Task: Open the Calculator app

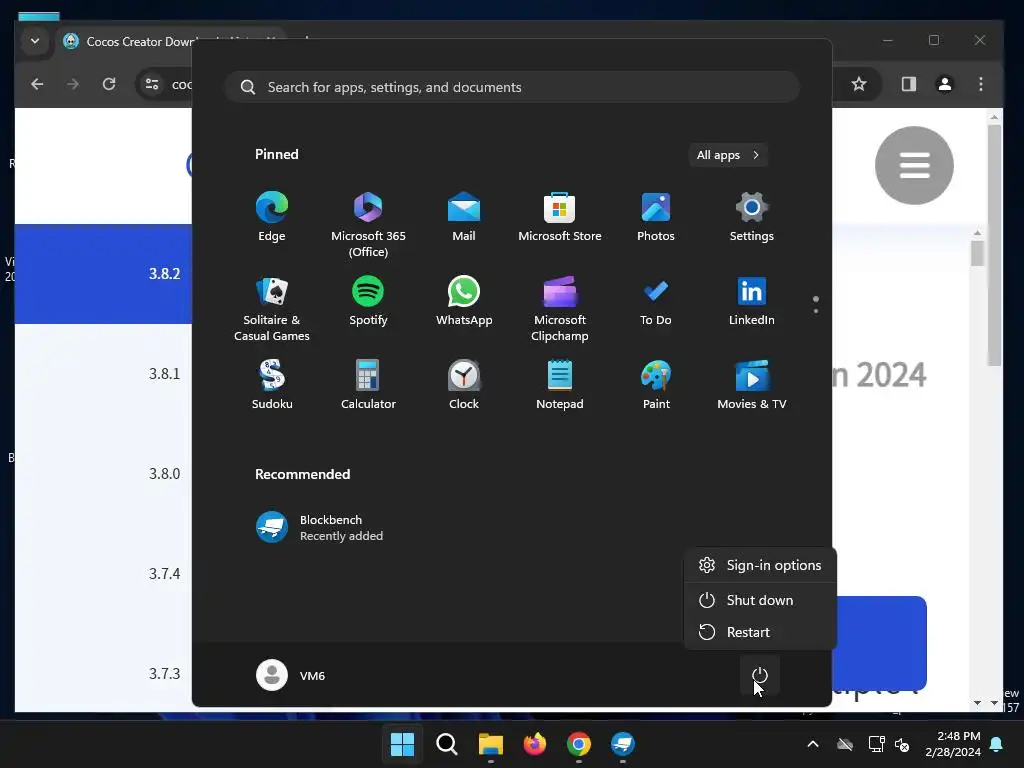Action: point(368,385)
